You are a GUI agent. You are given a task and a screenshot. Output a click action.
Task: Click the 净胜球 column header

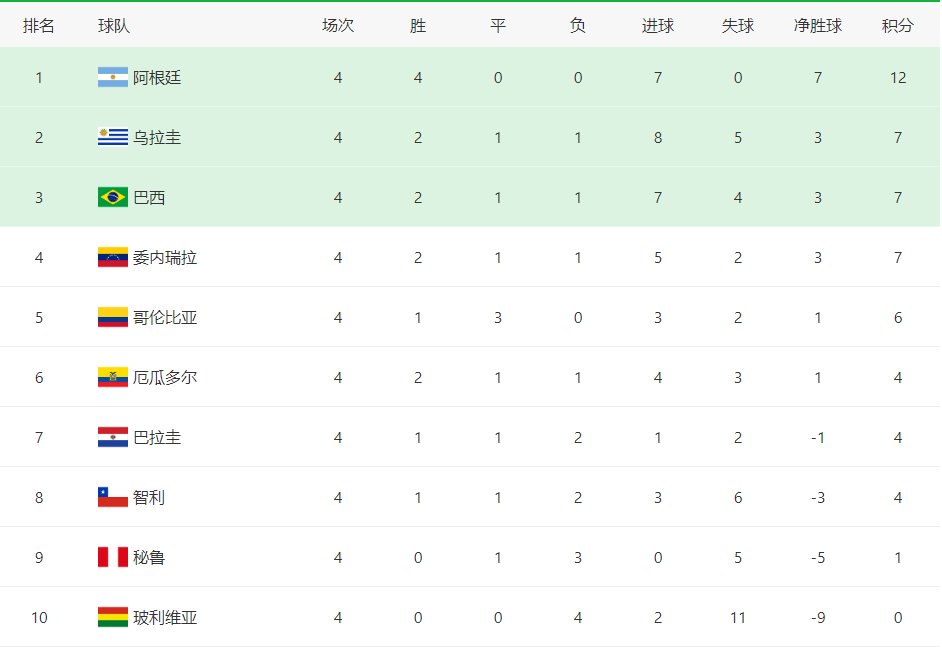pyautogui.click(x=818, y=25)
